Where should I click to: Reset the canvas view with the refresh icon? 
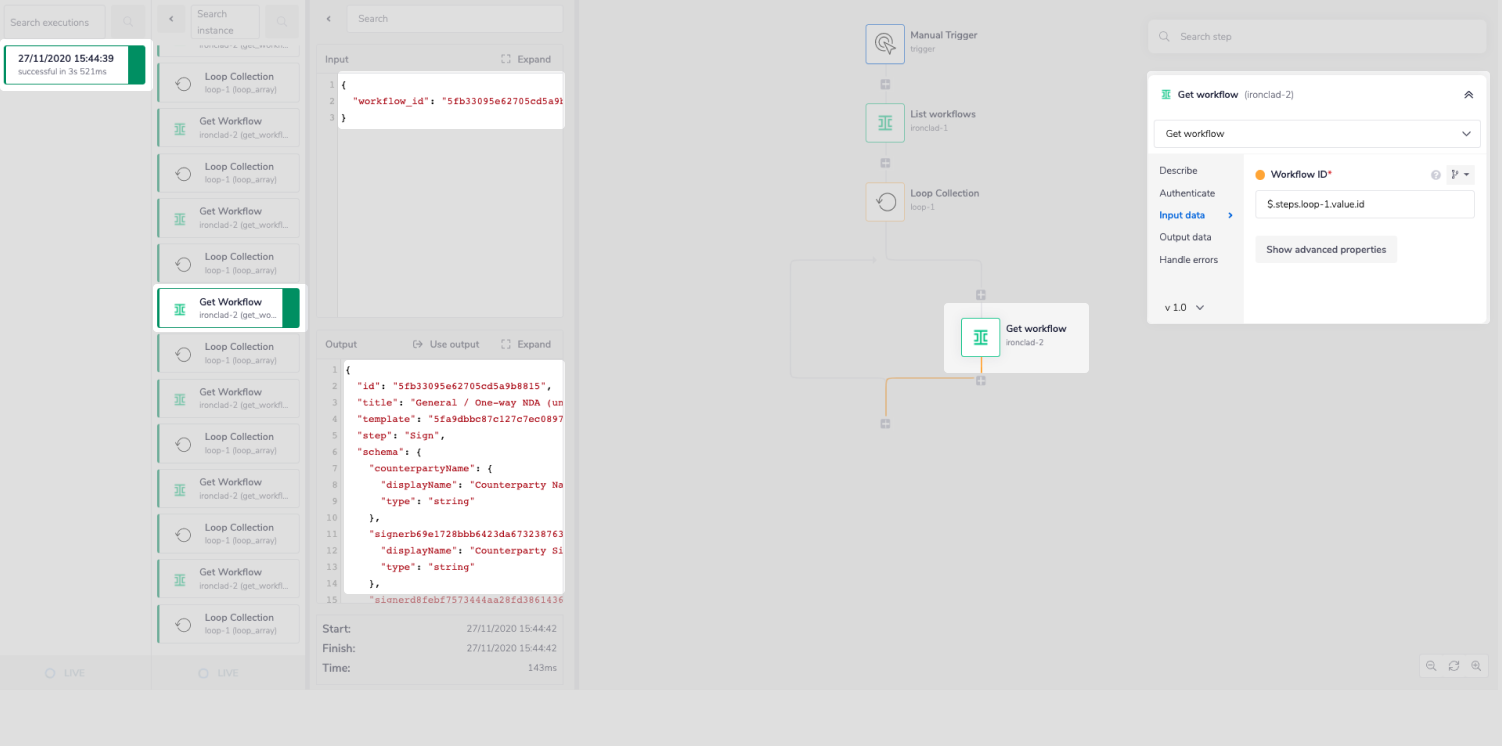tap(1454, 666)
